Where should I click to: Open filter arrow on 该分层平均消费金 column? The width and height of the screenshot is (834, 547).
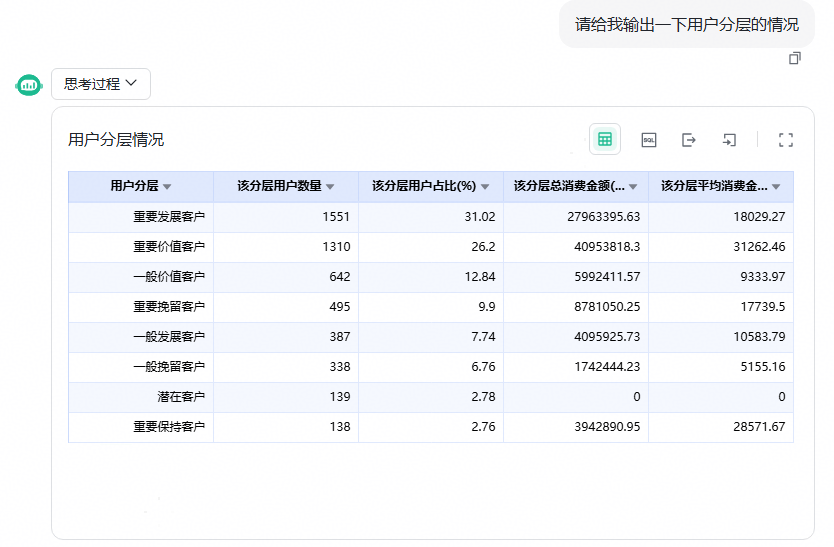point(776,187)
